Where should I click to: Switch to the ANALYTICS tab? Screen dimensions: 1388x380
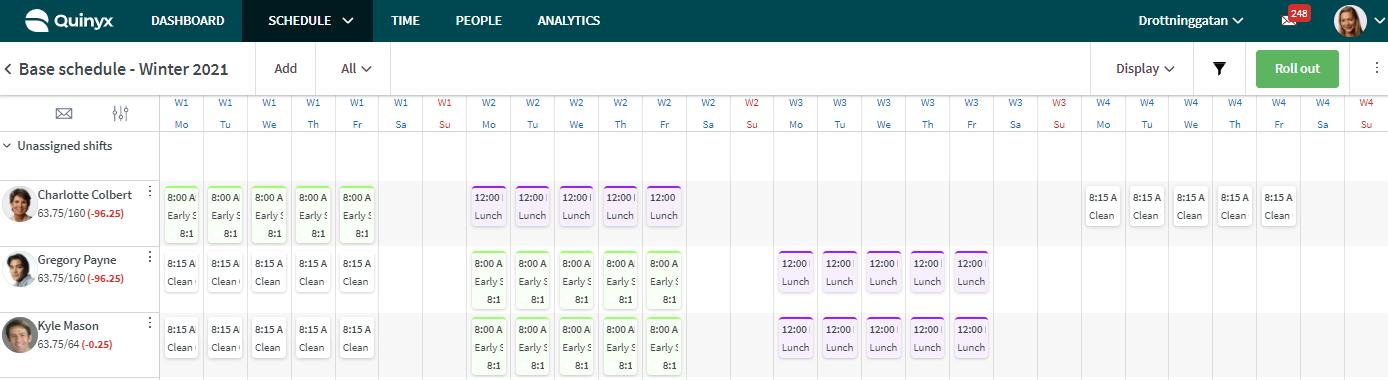[569, 20]
